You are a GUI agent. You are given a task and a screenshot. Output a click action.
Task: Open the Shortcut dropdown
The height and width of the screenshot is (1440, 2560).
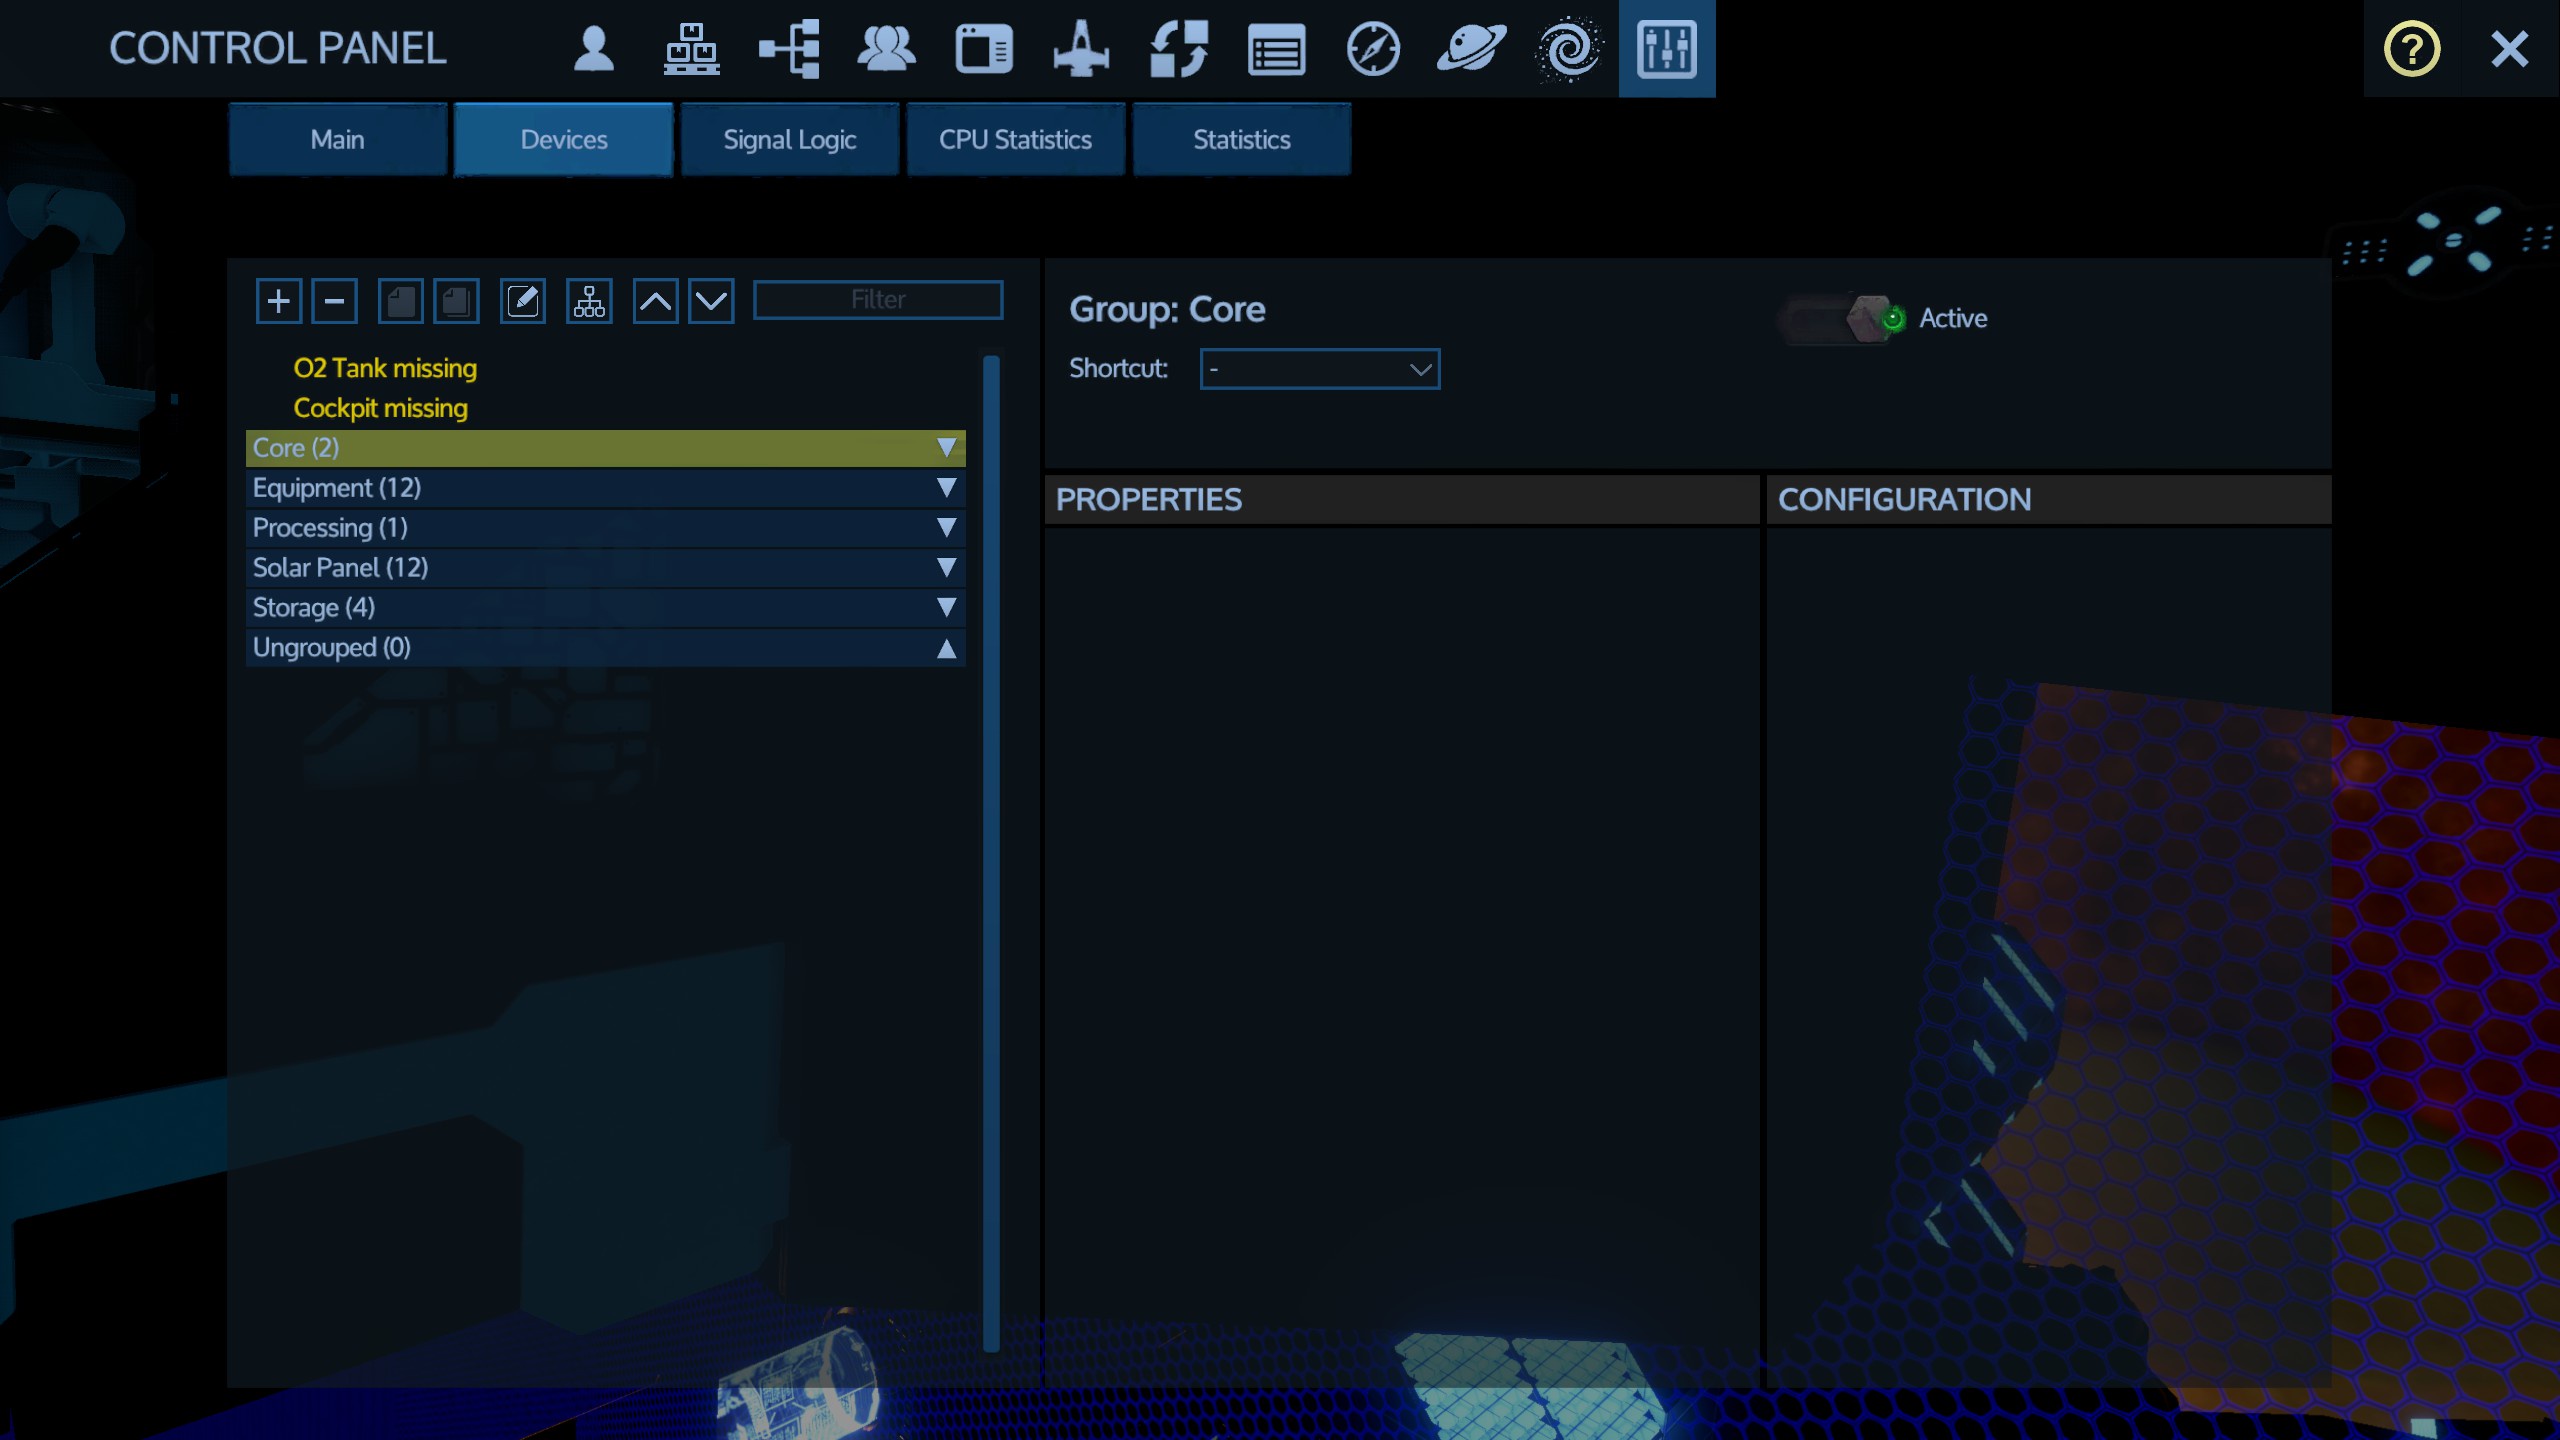(1319, 369)
